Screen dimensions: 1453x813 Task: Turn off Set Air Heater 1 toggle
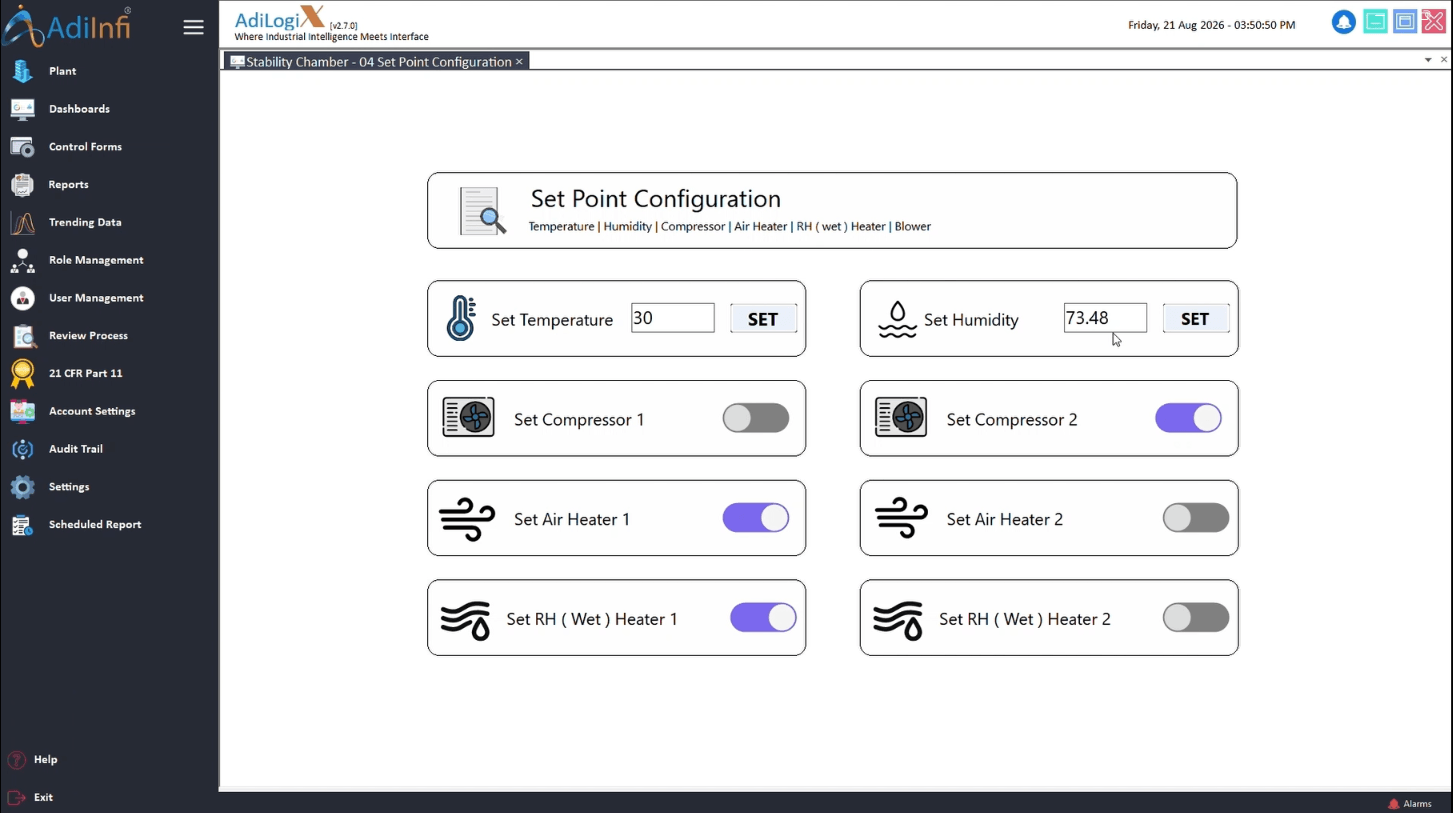[x=756, y=518]
